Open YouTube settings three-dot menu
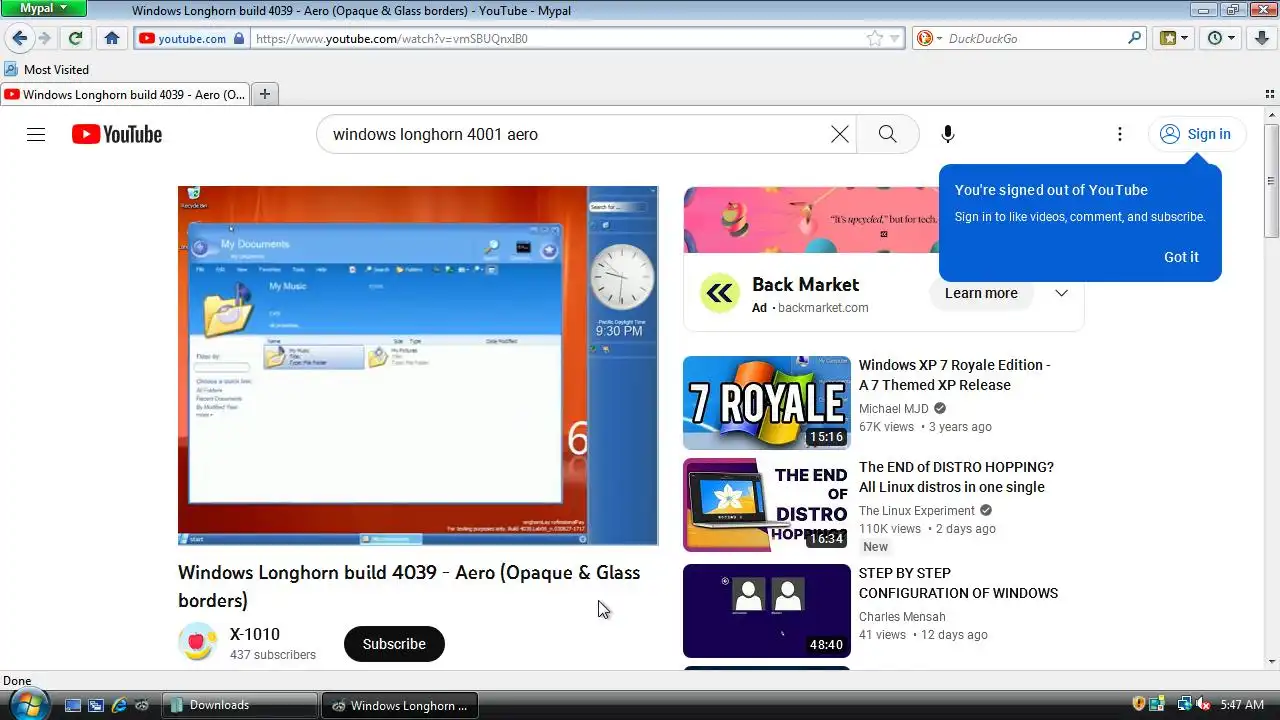 [x=1120, y=134]
